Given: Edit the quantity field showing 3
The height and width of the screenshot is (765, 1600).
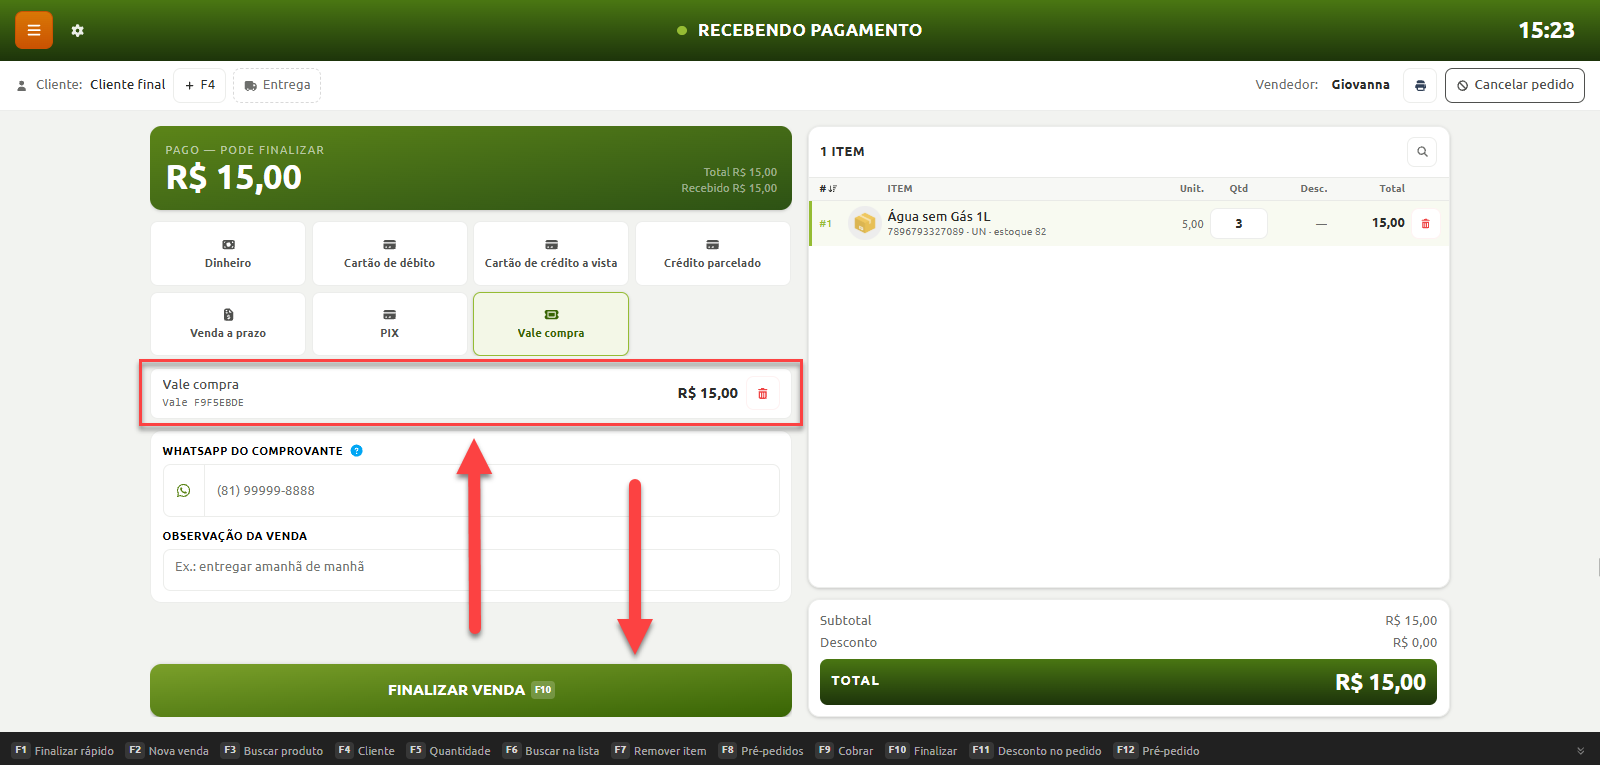Looking at the screenshot, I should point(1239,224).
